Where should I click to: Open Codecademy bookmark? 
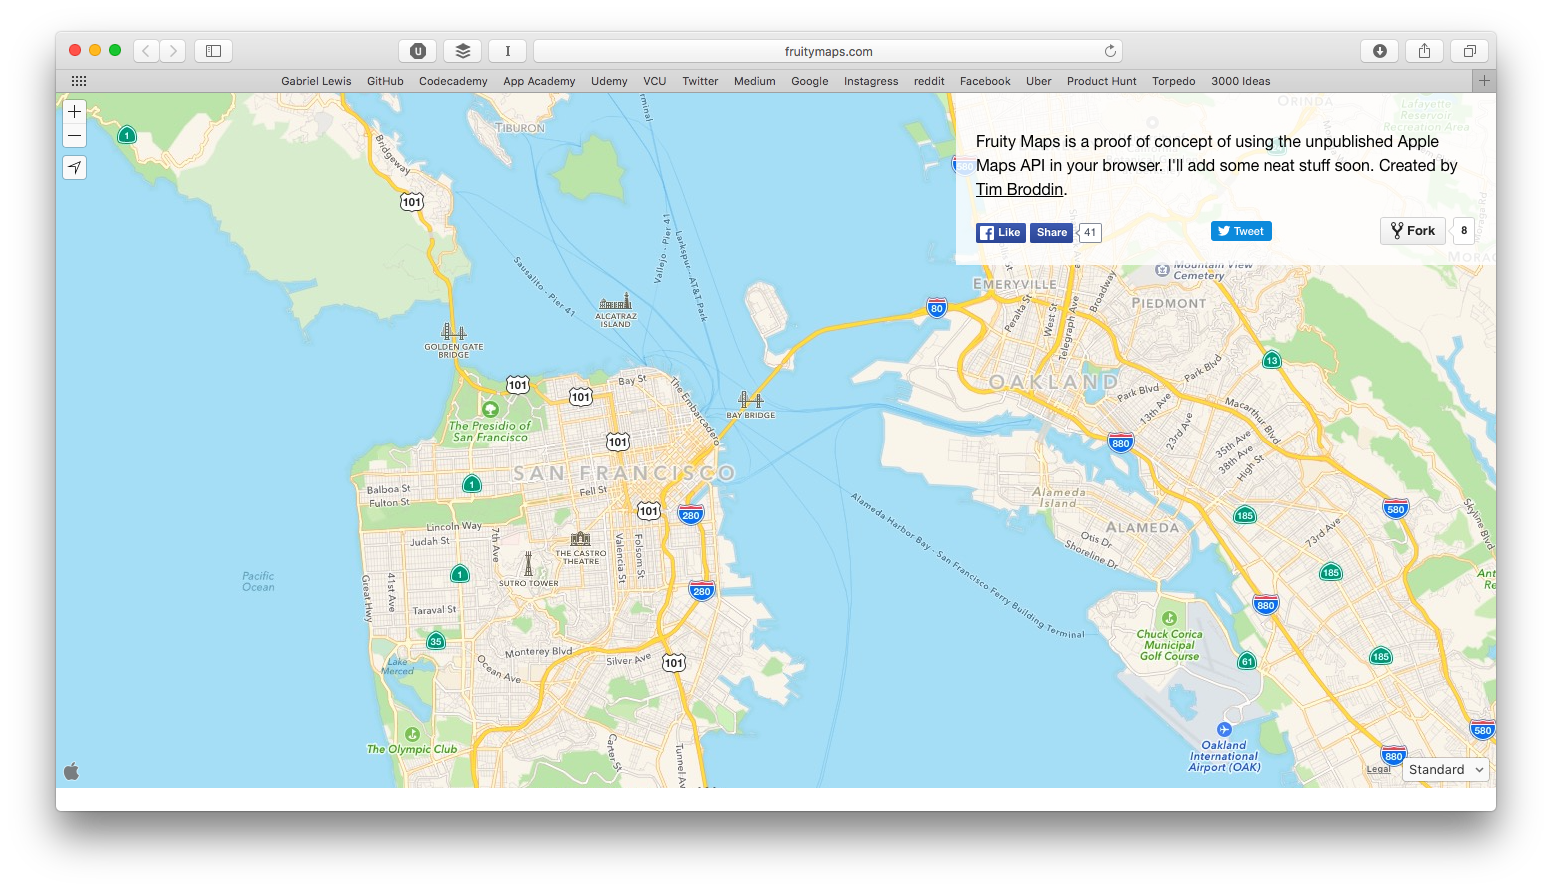453,81
